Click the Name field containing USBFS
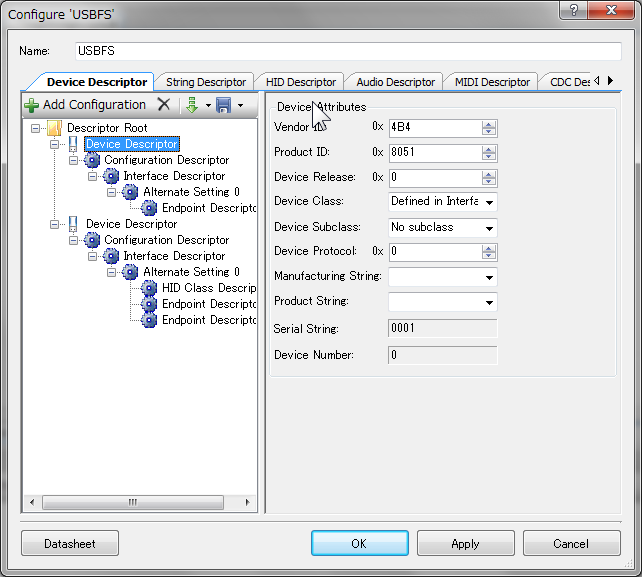The width and height of the screenshot is (642, 577). point(348,51)
